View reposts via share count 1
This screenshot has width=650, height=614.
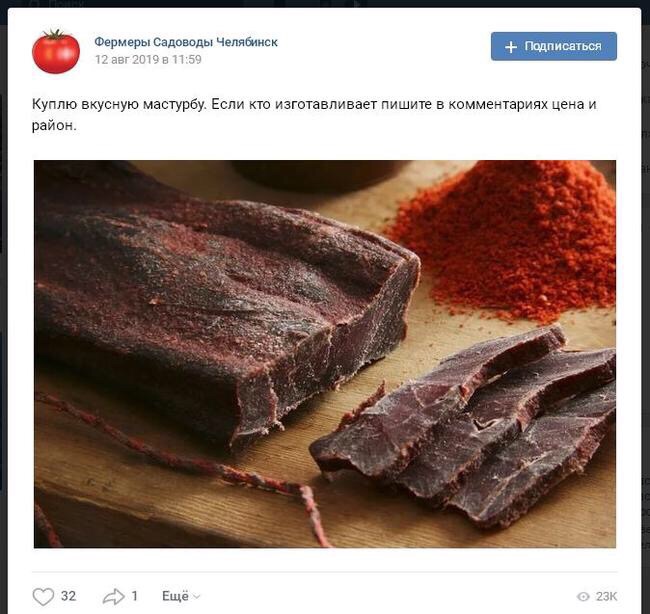click(x=134, y=596)
